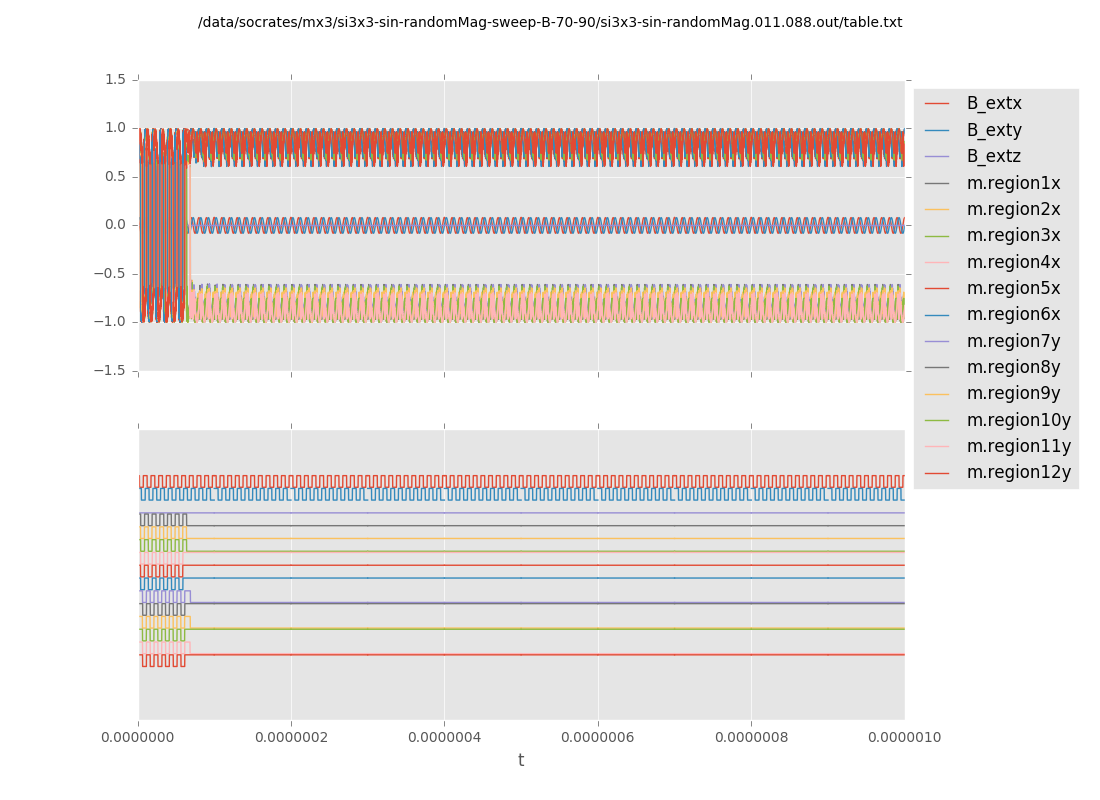Viewport: 1100px width, 800px height.
Task: Click the B_extx legend label
Action: click(993, 103)
